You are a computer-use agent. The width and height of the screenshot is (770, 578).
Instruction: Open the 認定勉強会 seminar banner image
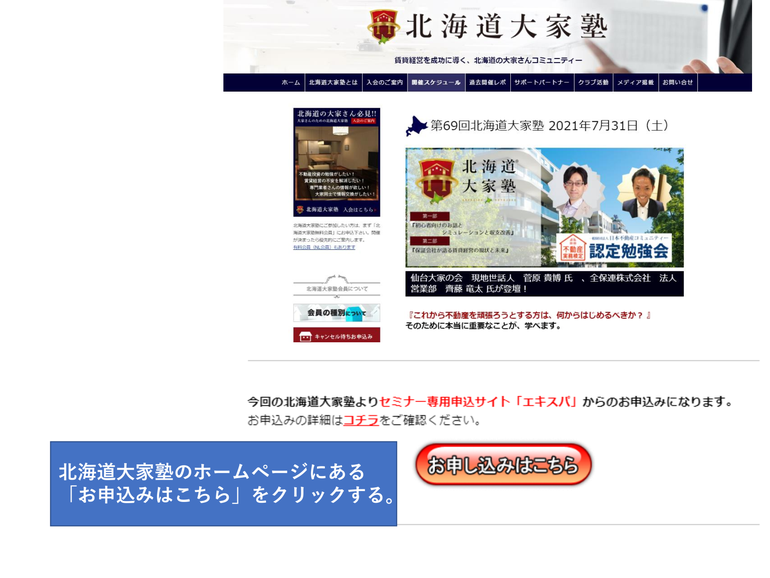544,208
